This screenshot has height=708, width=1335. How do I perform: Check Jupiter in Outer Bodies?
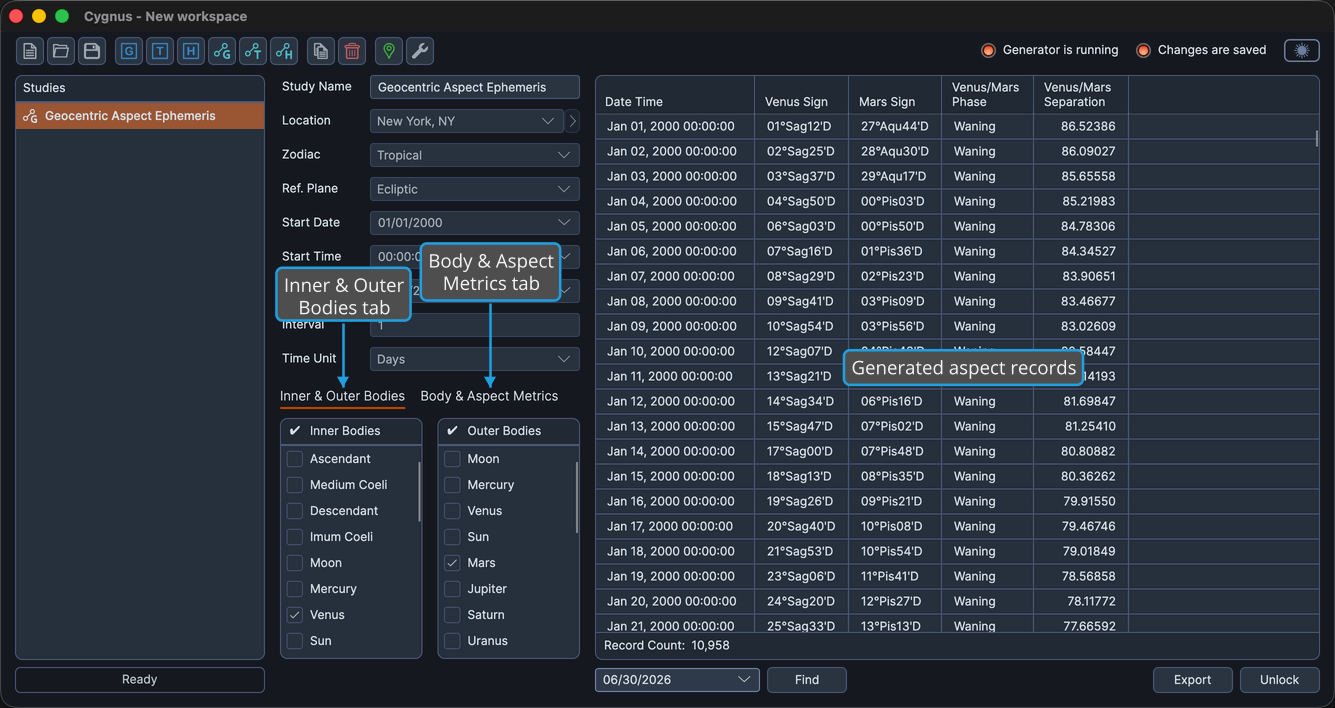tap(452, 589)
